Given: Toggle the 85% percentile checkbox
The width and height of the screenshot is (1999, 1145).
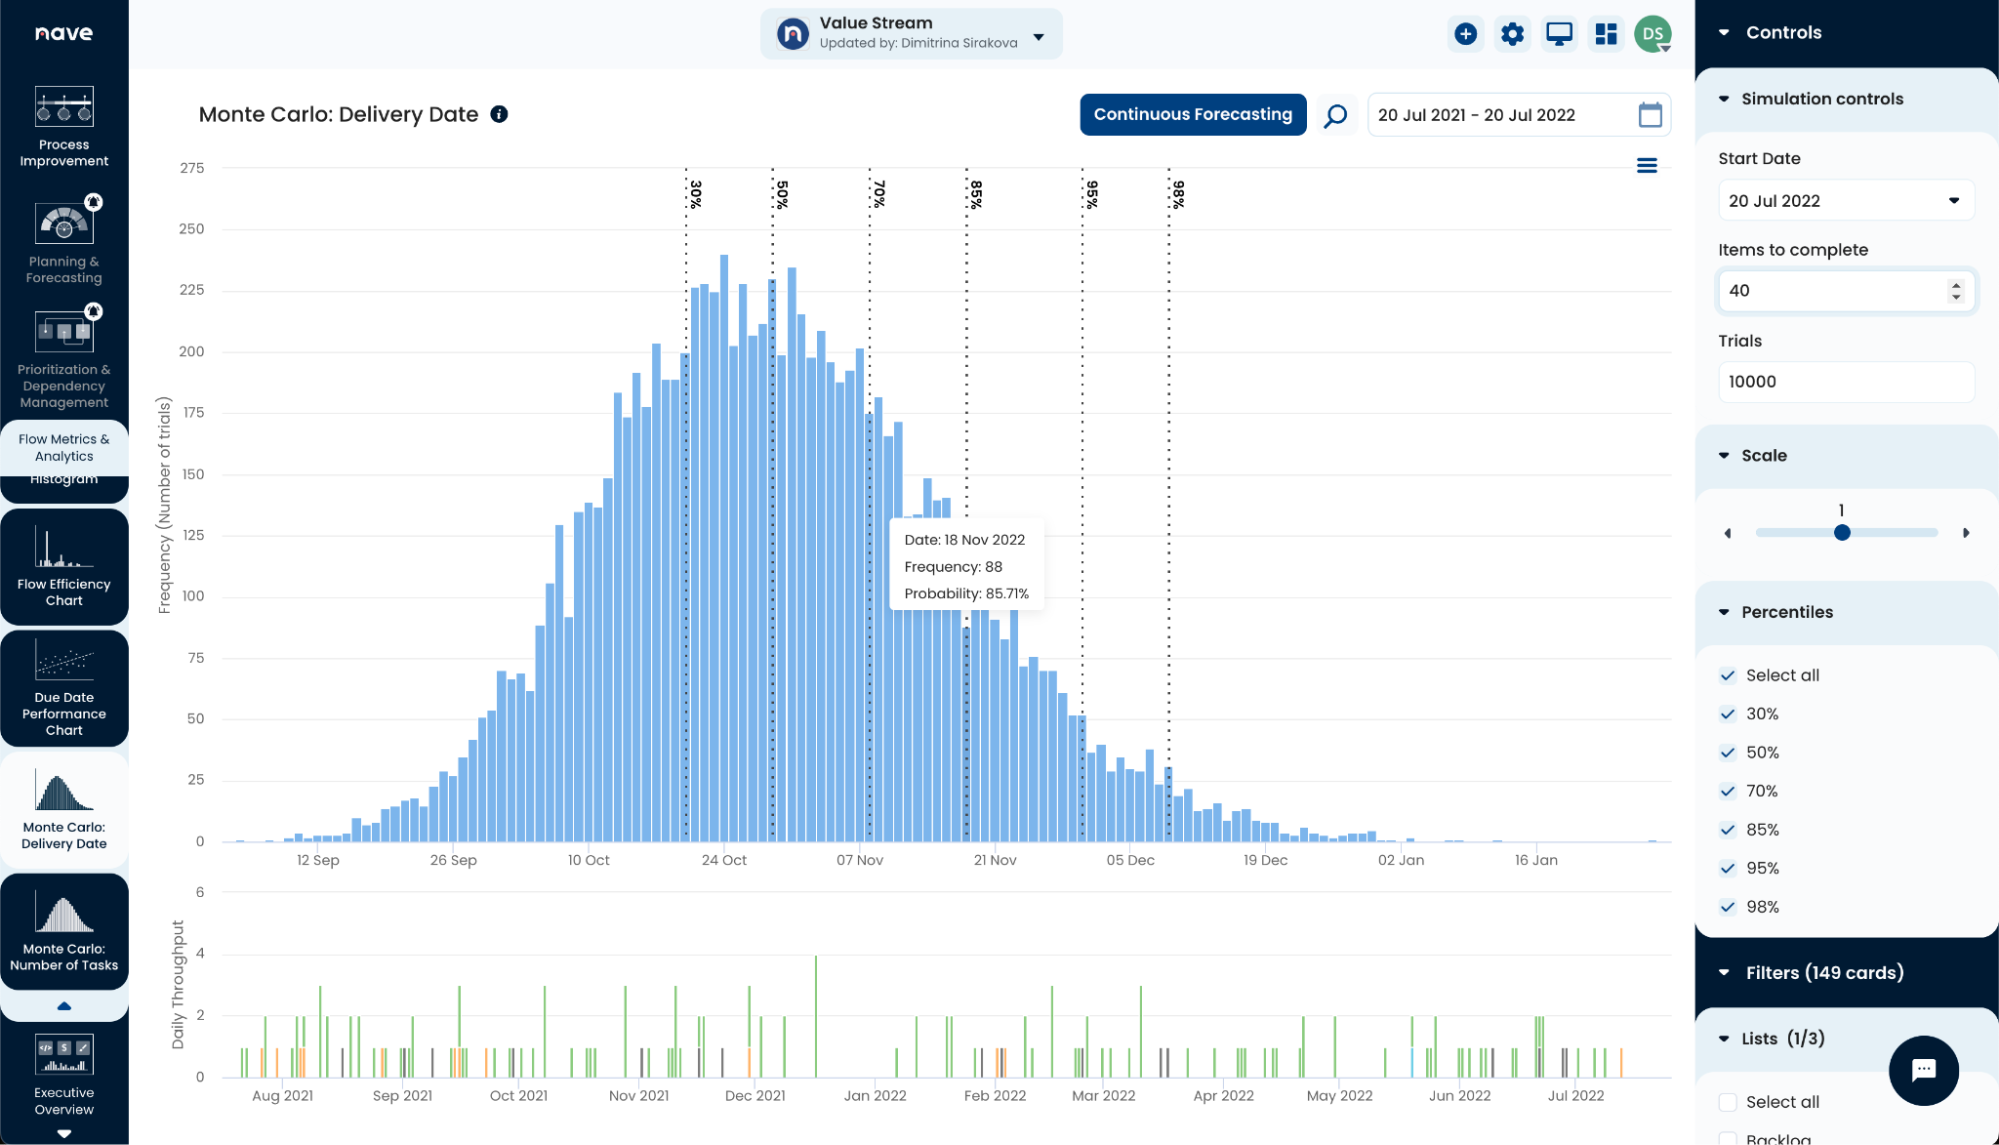Looking at the screenshot, I should pos(1727,830).
